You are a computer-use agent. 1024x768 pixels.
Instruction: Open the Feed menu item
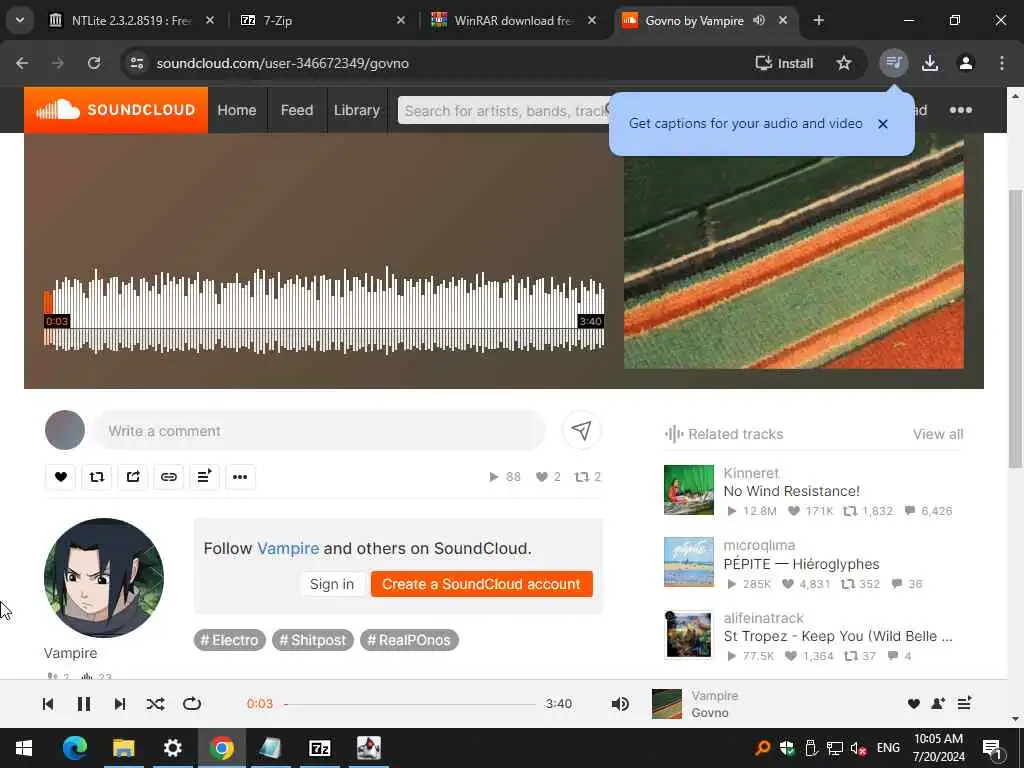296,110
